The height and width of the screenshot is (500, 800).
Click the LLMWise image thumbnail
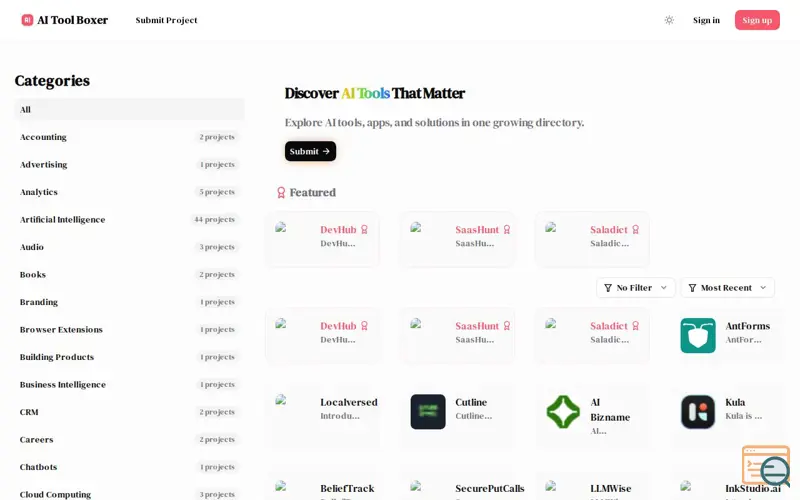click(551, 486)
